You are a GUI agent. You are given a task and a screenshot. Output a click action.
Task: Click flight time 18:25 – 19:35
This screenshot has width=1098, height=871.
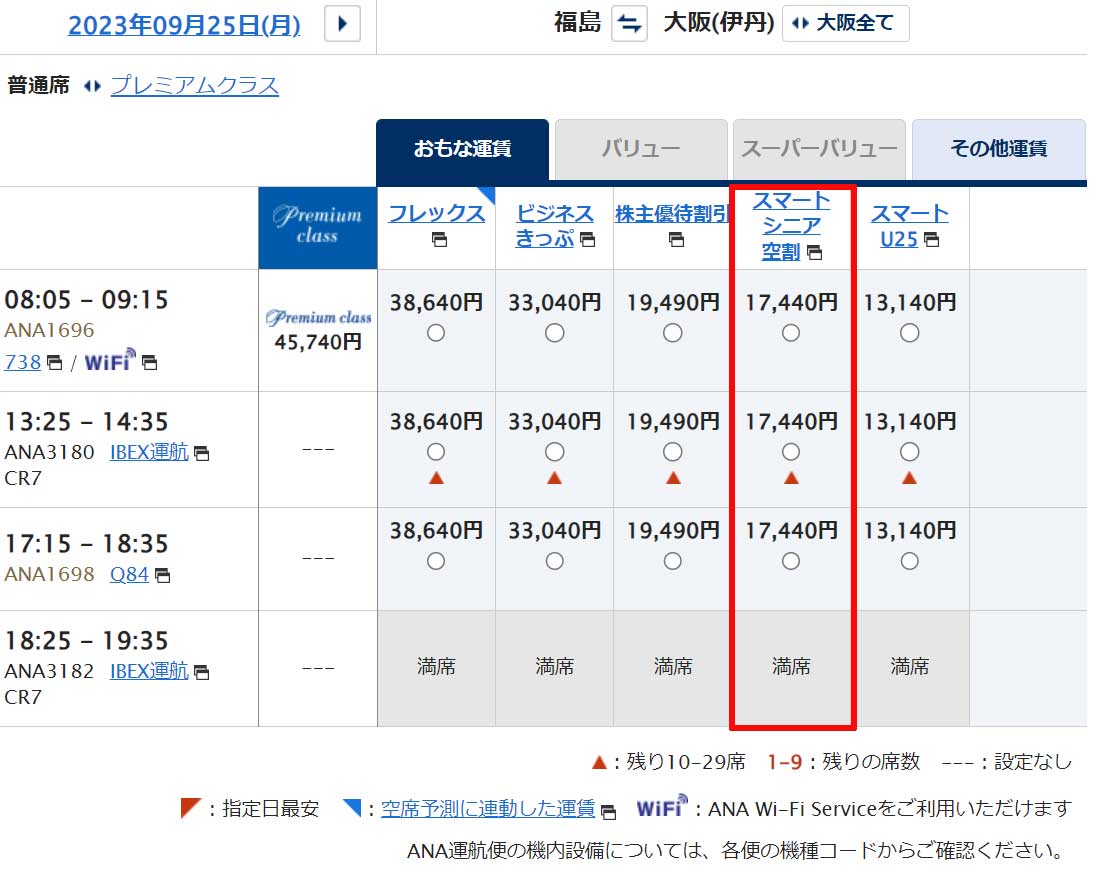tap(86, 641)
